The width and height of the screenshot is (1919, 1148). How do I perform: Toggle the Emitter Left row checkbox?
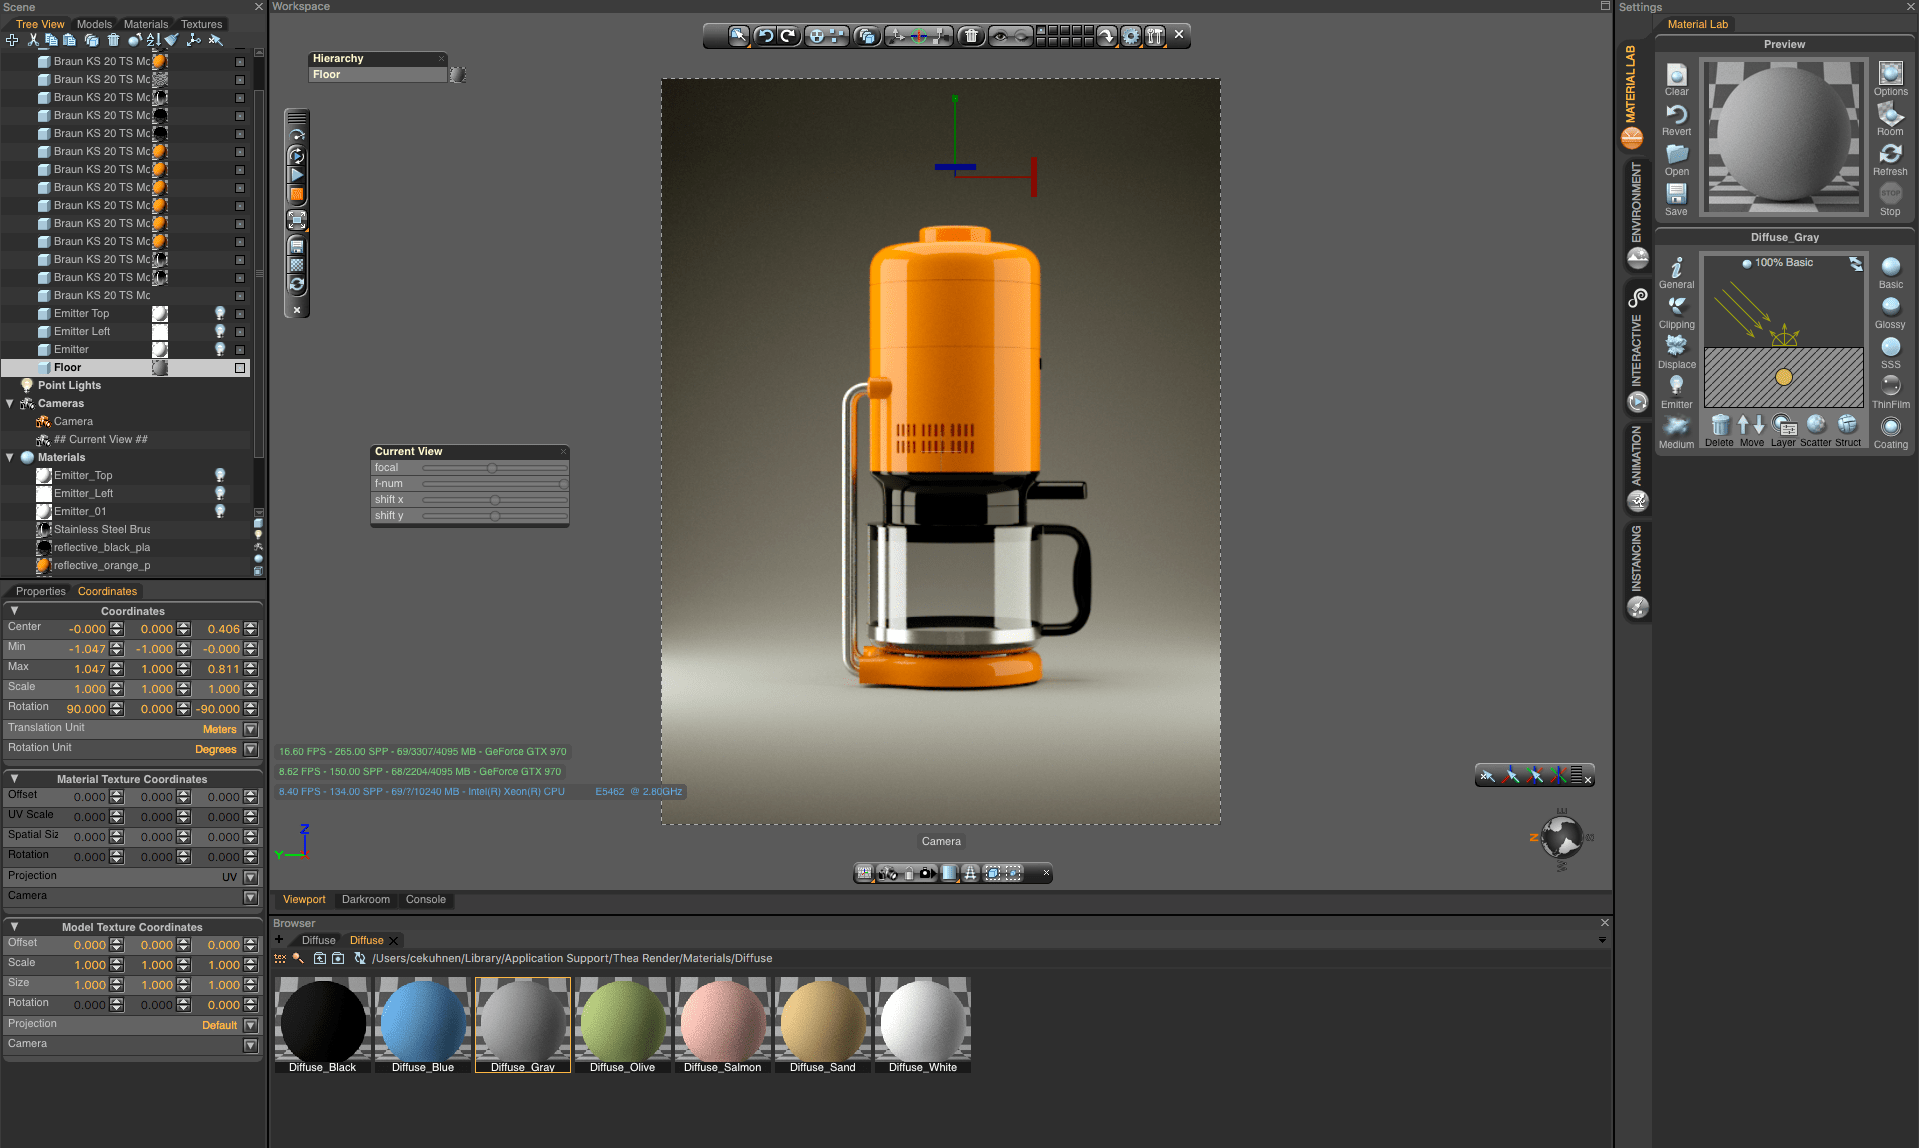point(240,332)
